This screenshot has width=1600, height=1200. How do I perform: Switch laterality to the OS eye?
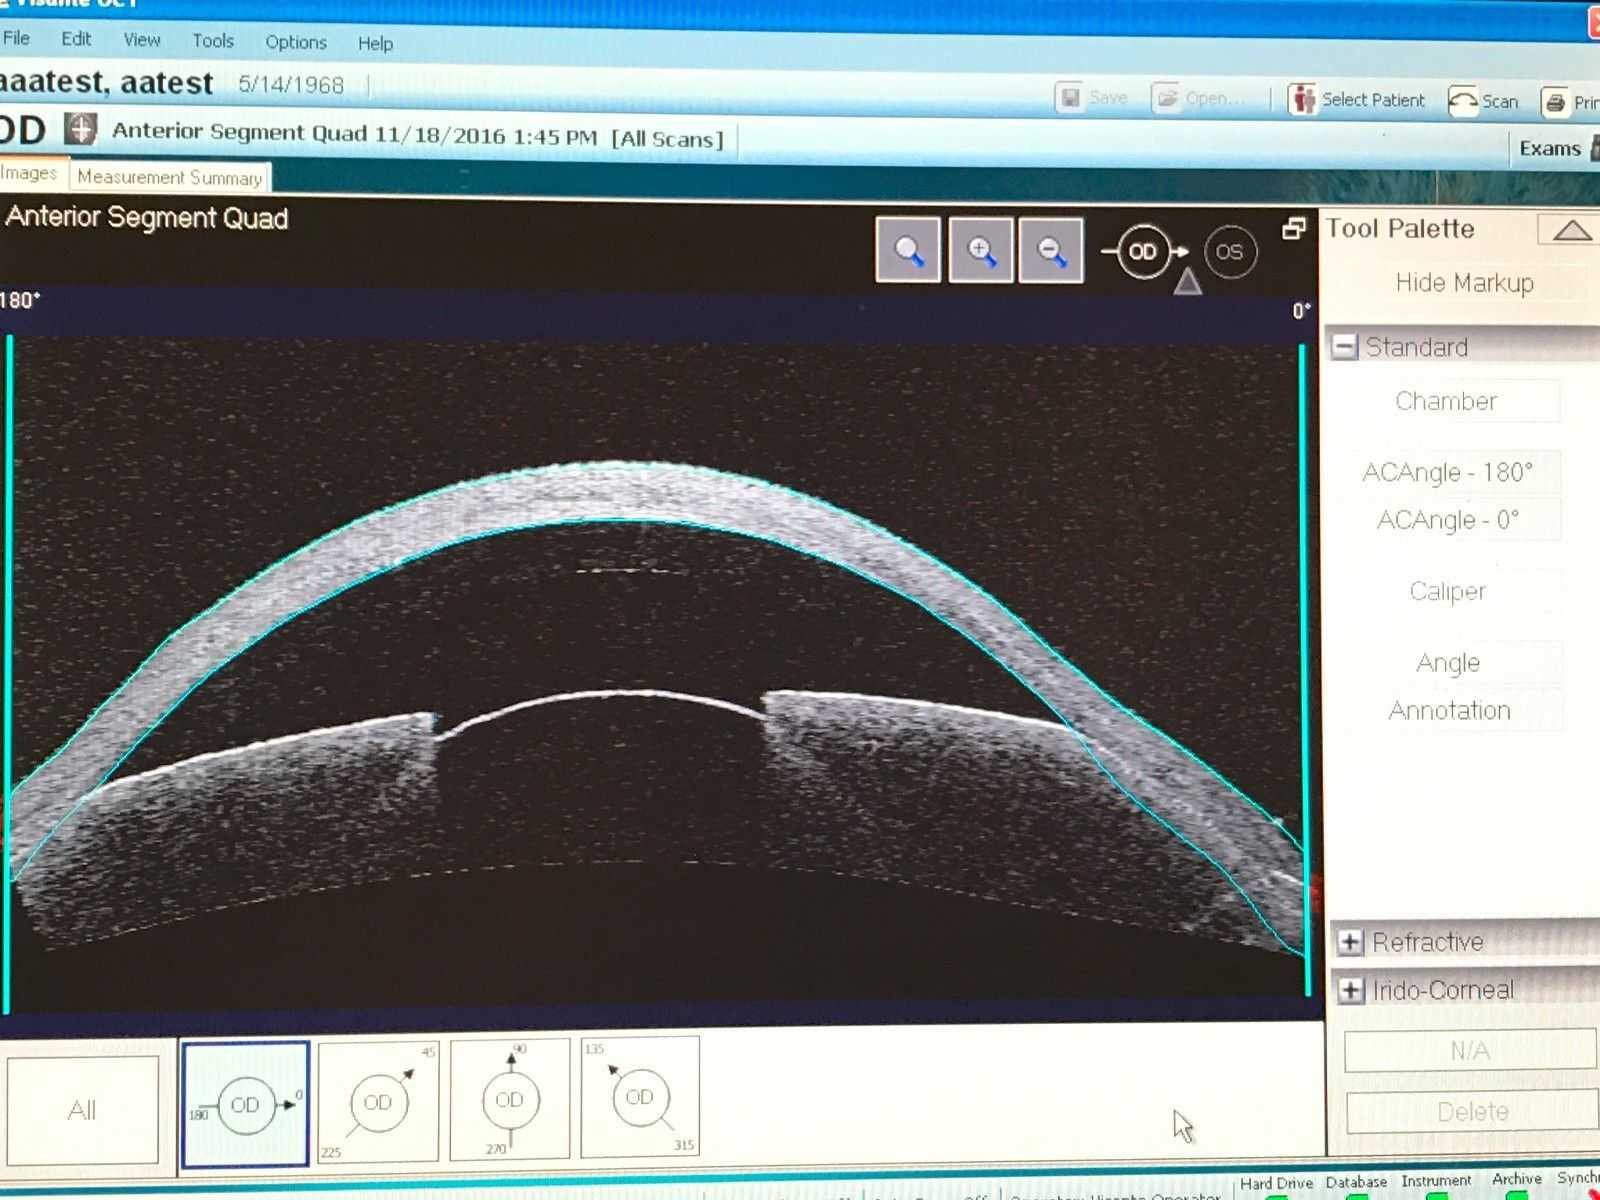point(1229,252)
